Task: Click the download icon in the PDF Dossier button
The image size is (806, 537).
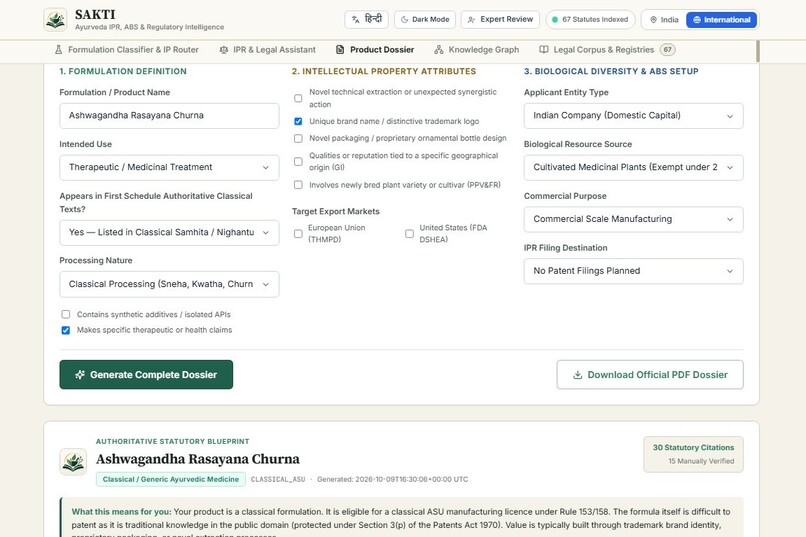Action: (578, 375)
